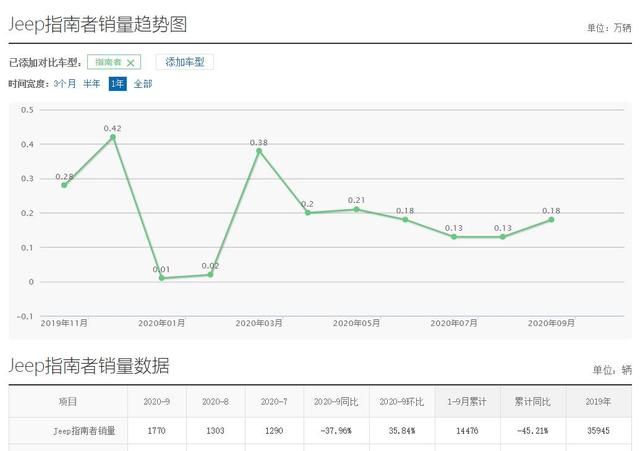Click the 2020-7 column header
The image size is (640, 451).
coord(274,402)
